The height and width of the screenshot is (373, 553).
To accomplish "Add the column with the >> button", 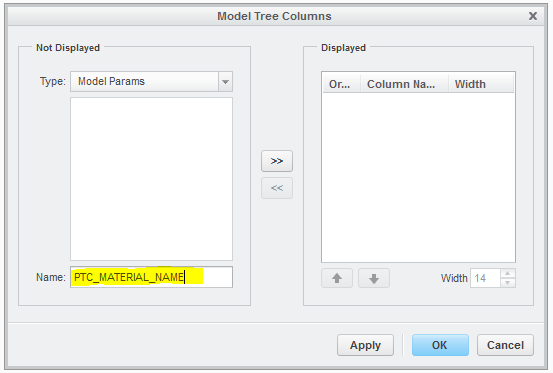I will point(277,161).
